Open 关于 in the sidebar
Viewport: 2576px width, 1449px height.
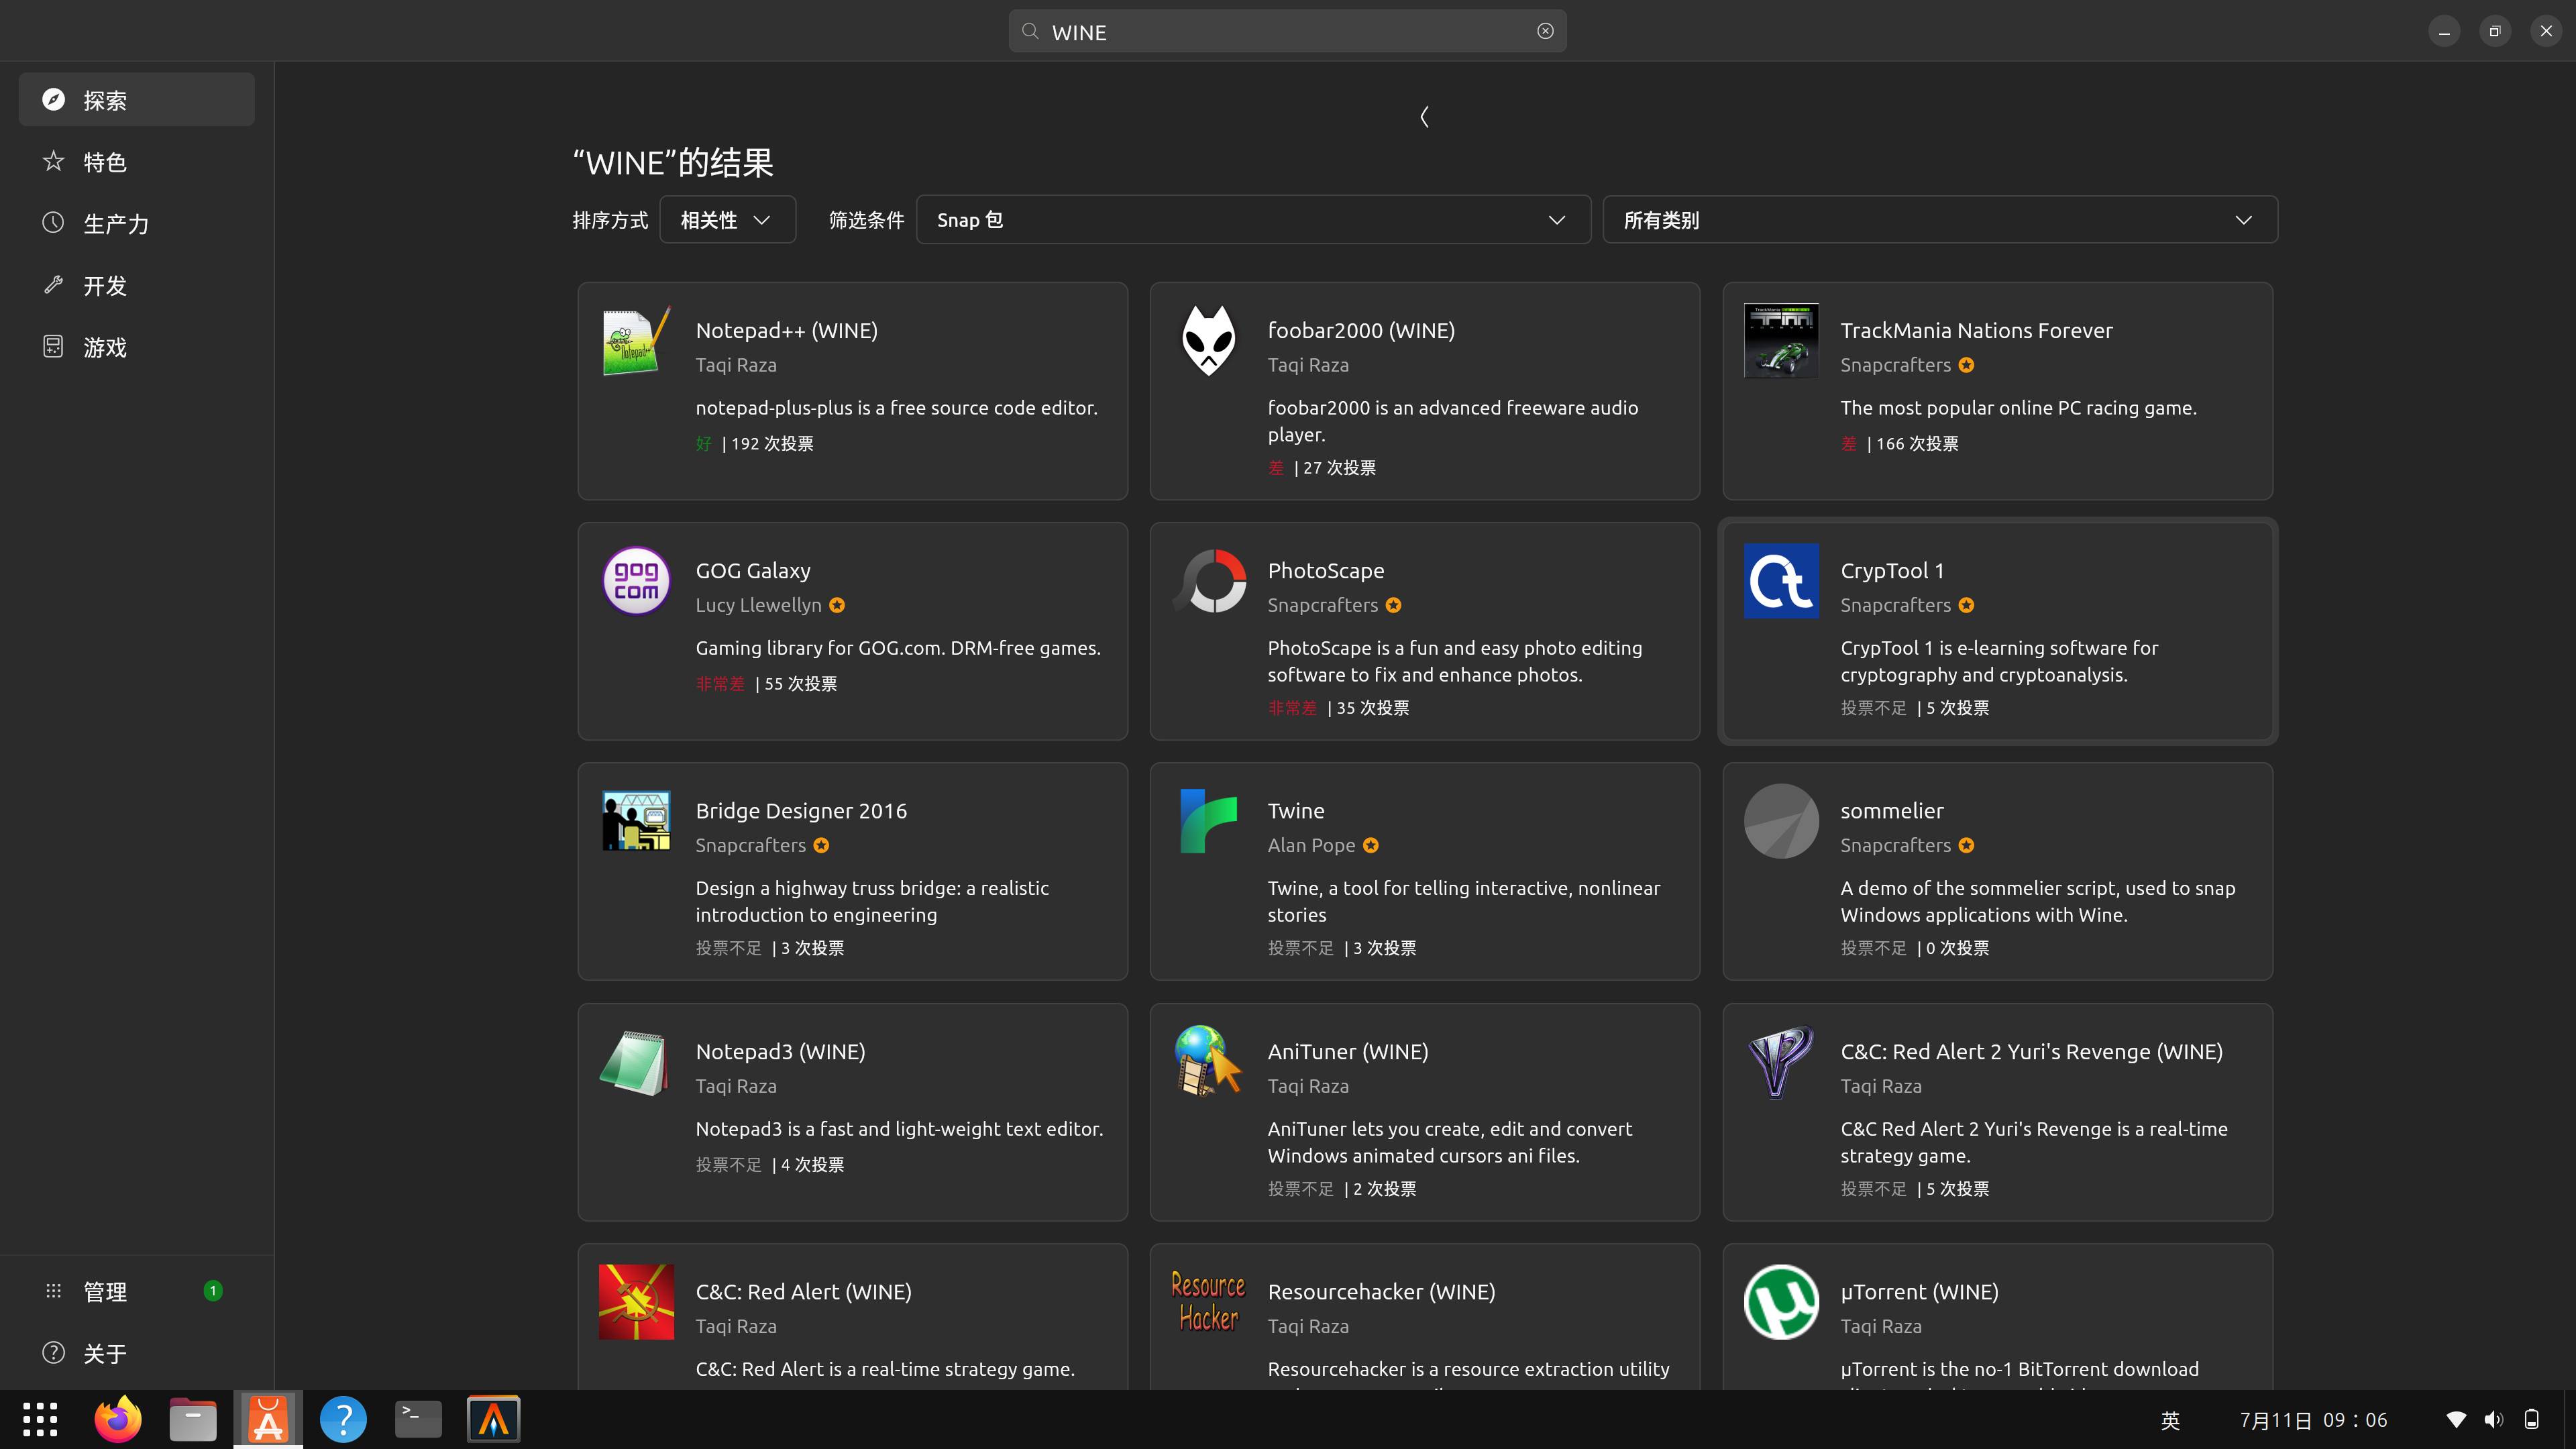(137, 1353)
